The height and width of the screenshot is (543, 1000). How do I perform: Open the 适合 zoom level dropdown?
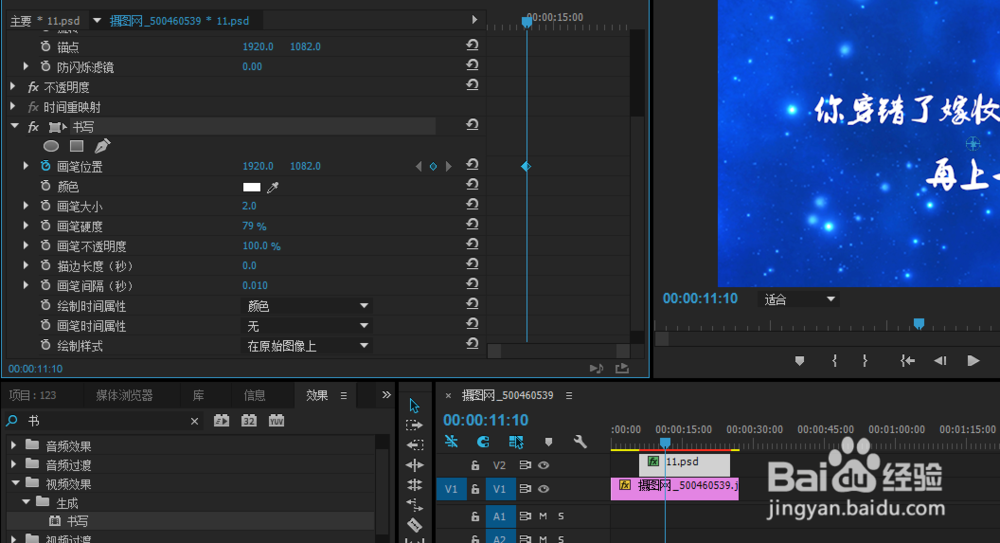pyautogui.click(x=799, y=299)
